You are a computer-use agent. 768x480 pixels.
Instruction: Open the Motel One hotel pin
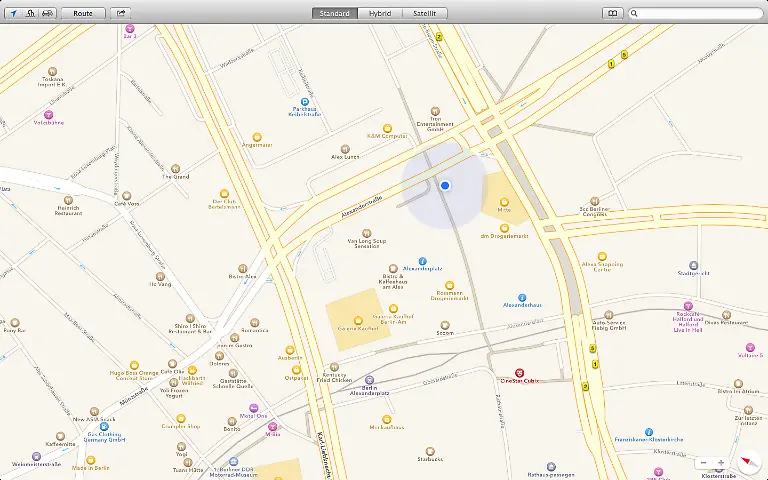254,408
